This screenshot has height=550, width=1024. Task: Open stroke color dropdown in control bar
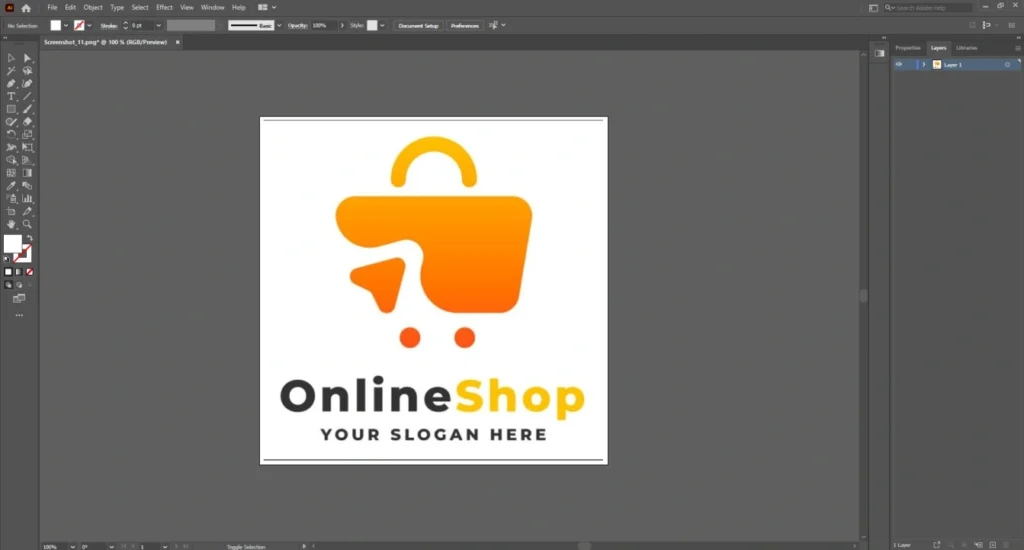pos(89,25)
